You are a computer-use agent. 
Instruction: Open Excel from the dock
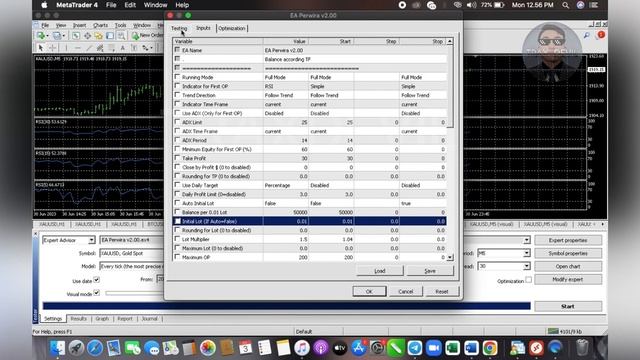(x=452, y=348)
